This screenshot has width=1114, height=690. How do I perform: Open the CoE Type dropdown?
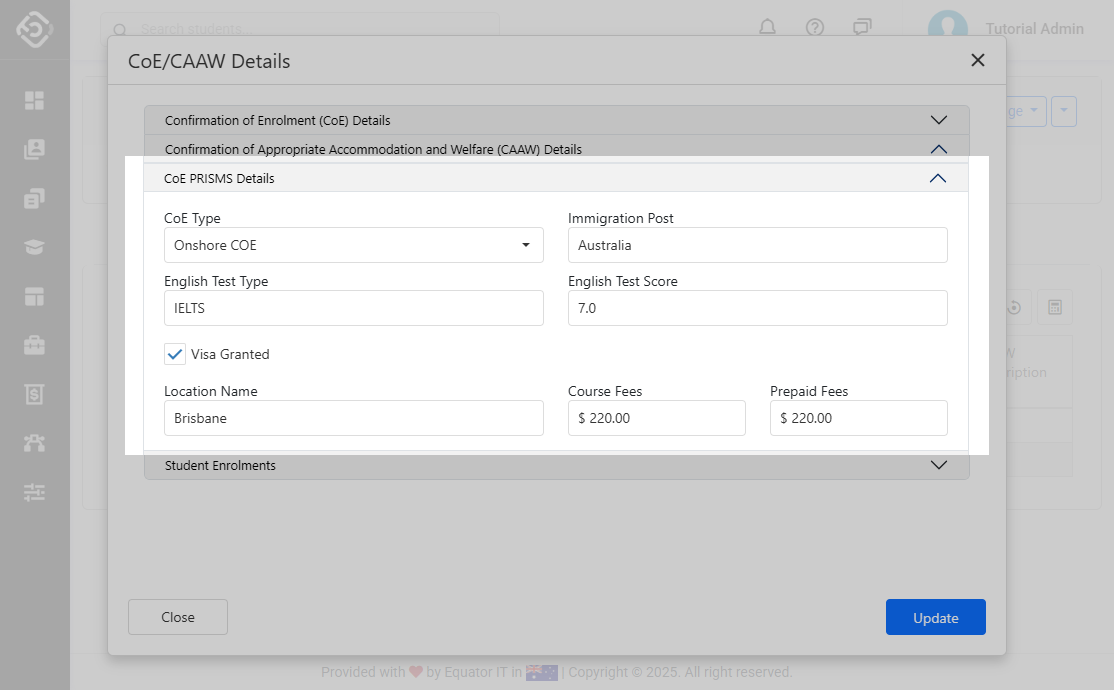pos(353,245)
